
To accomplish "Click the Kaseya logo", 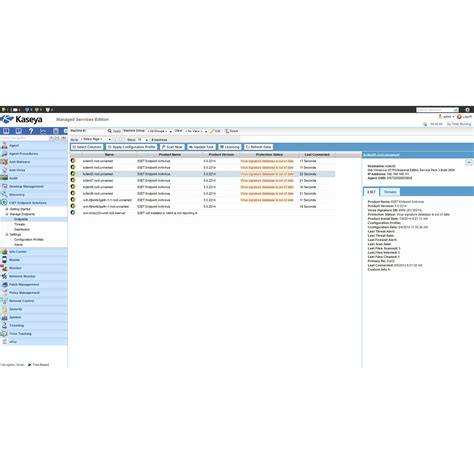I will [x=22, y=119].
